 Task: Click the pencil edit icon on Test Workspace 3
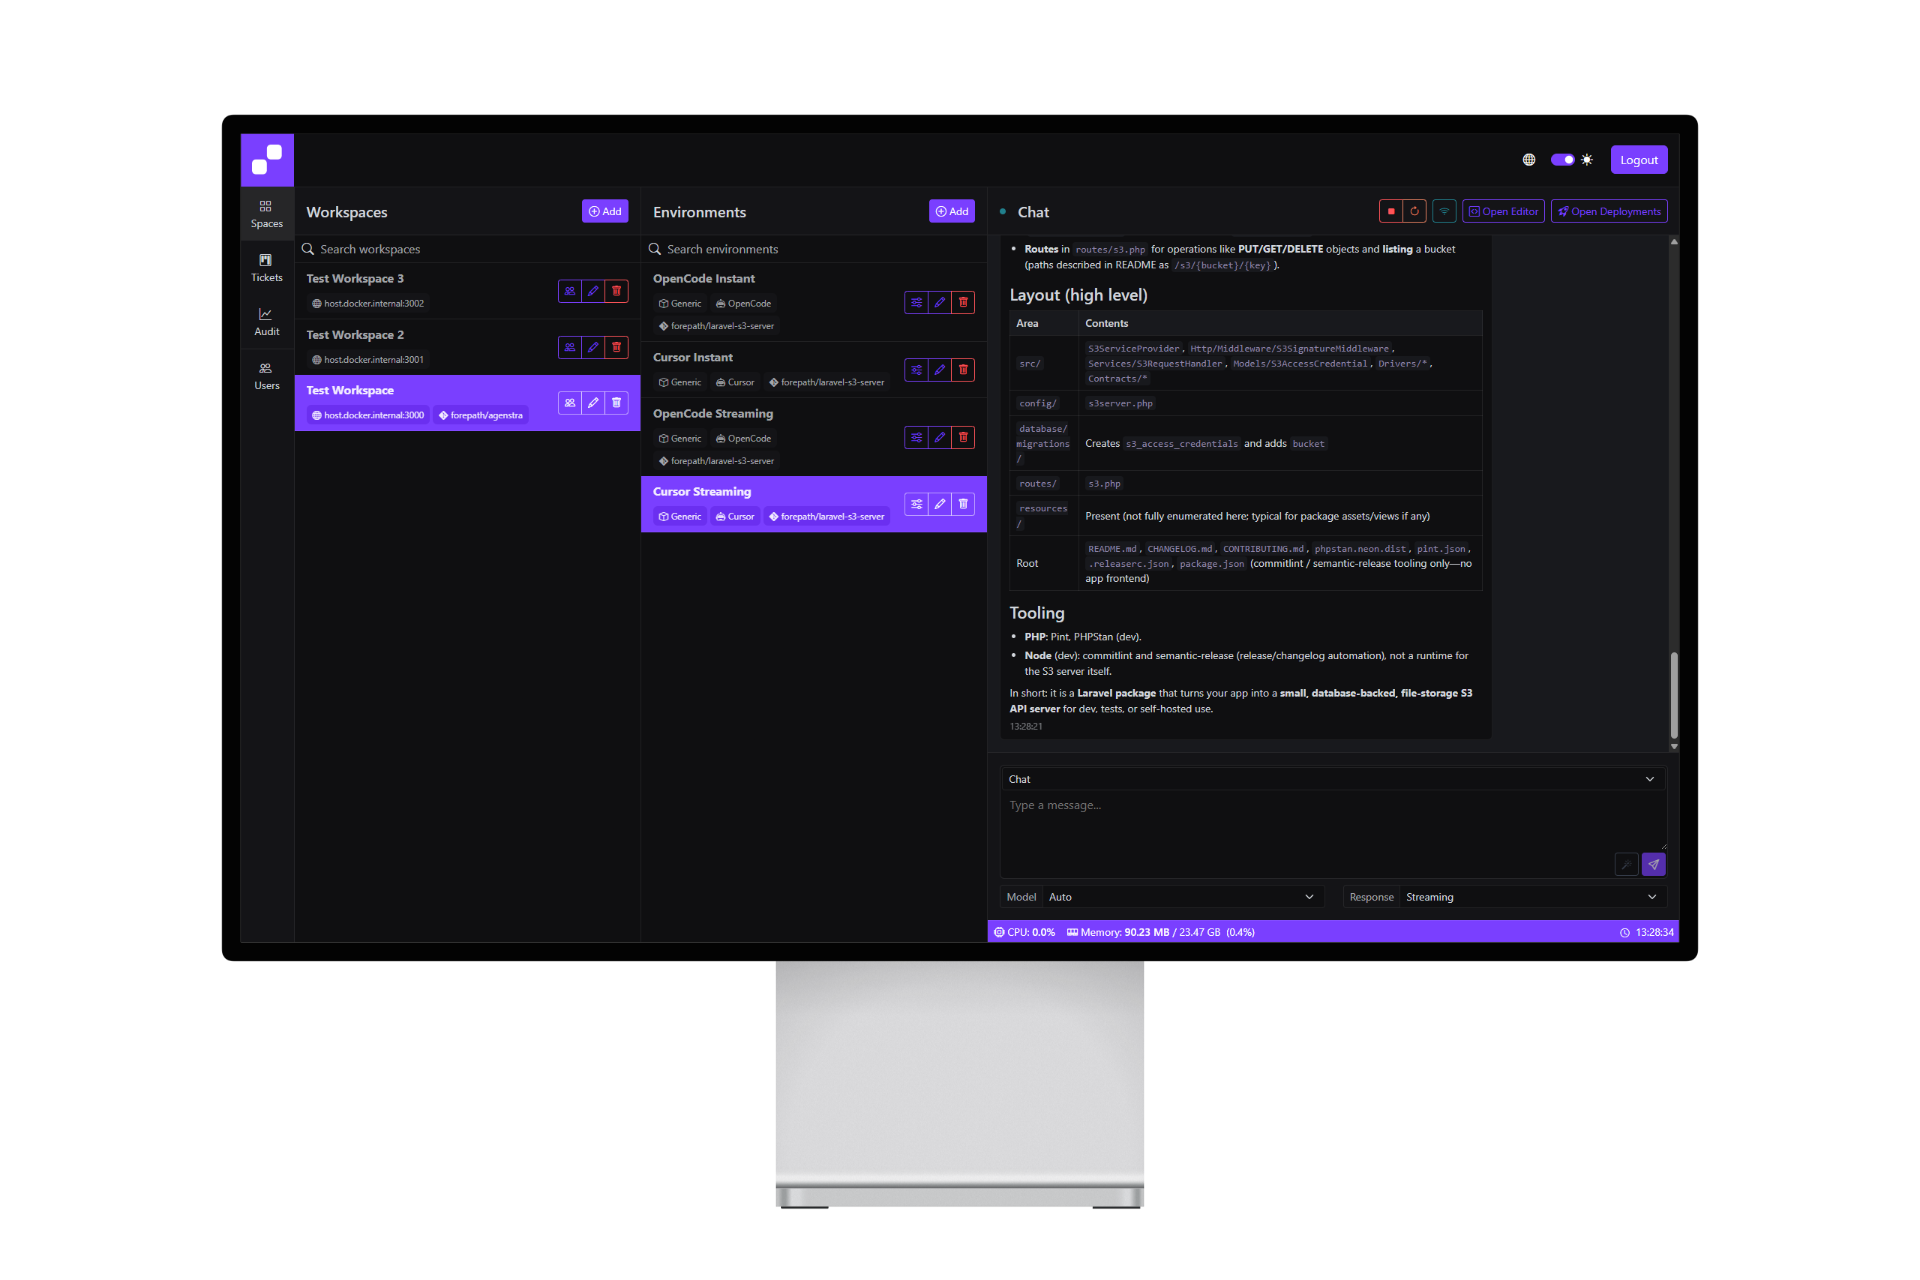tap(593, 291)
